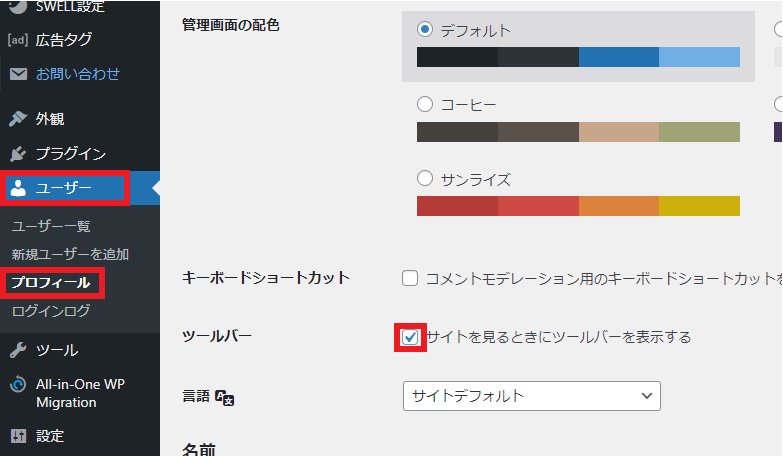Click the wrench icon for ツール

[18, 350]
